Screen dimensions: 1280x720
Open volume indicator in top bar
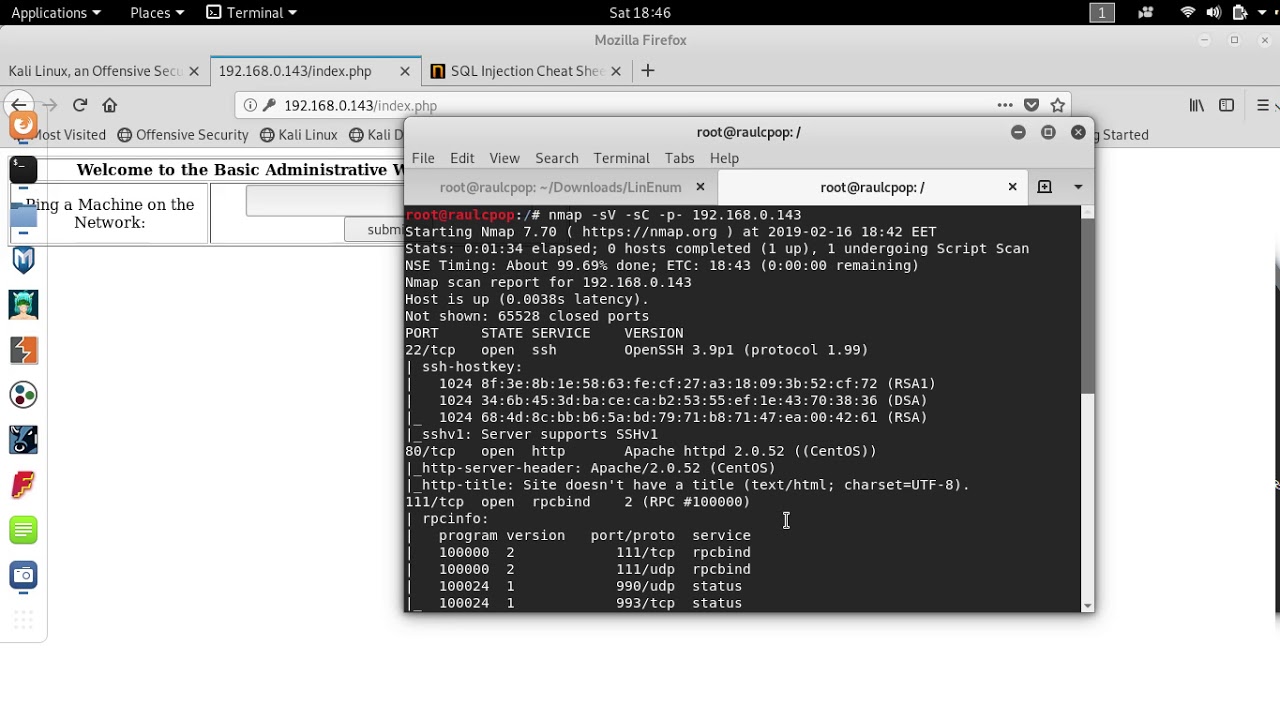1213,13
